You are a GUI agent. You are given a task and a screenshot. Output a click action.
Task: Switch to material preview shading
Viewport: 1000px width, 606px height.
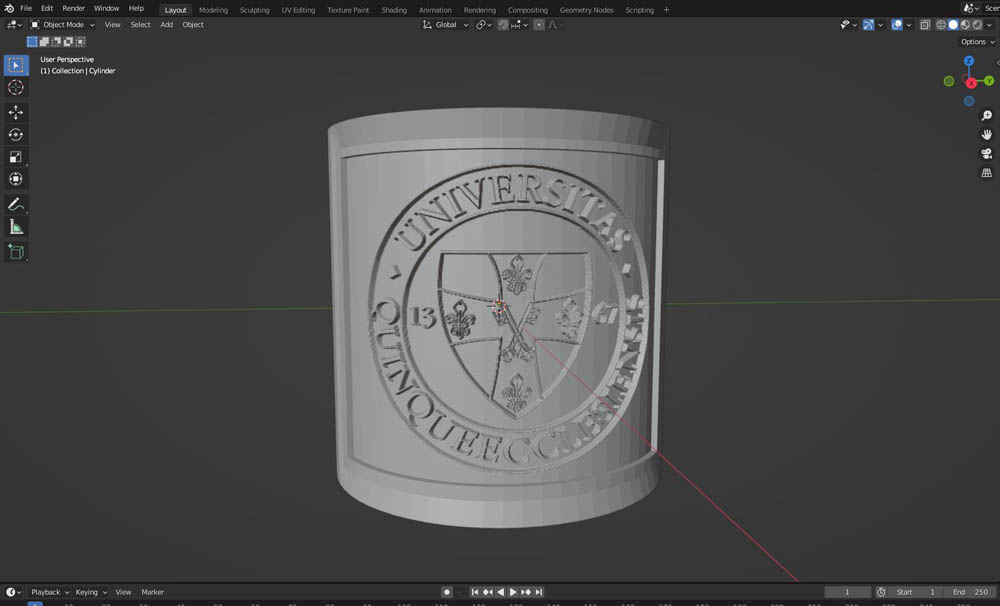(966, 25)
